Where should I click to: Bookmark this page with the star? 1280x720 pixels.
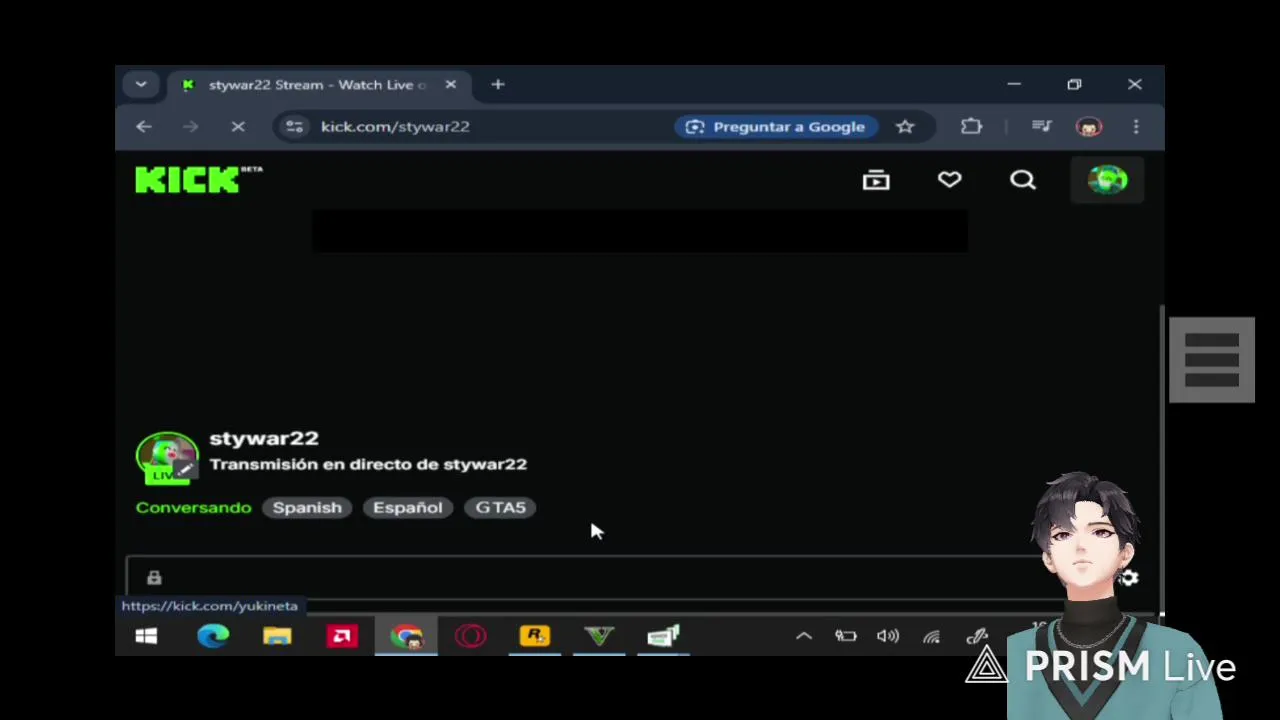click(905, 127)
